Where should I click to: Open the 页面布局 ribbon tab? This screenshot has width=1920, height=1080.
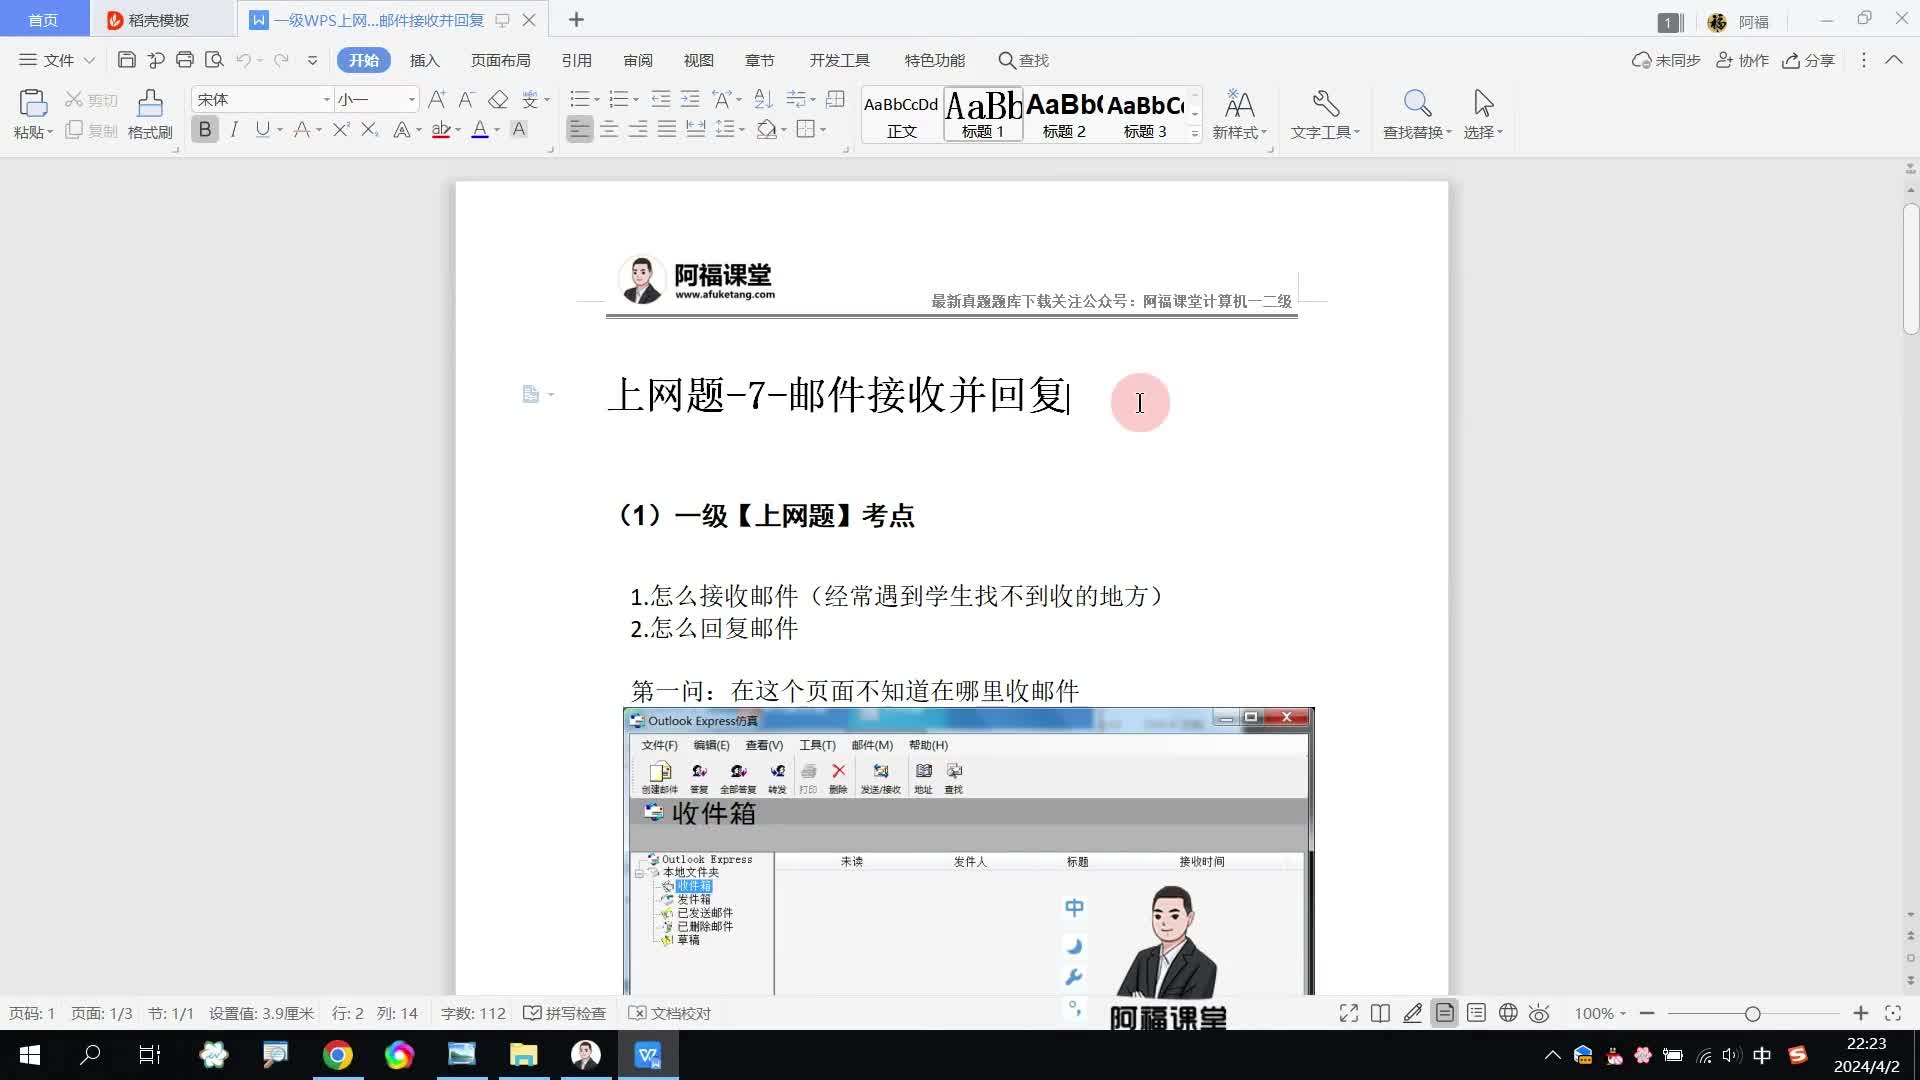coord(500,60)
